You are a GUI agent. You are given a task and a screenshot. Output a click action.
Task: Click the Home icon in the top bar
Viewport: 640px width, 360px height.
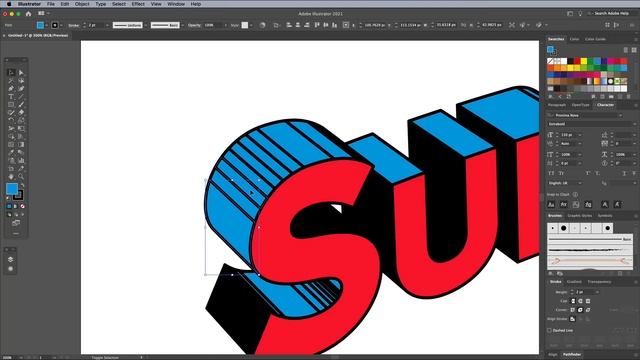tap(28, 13)
